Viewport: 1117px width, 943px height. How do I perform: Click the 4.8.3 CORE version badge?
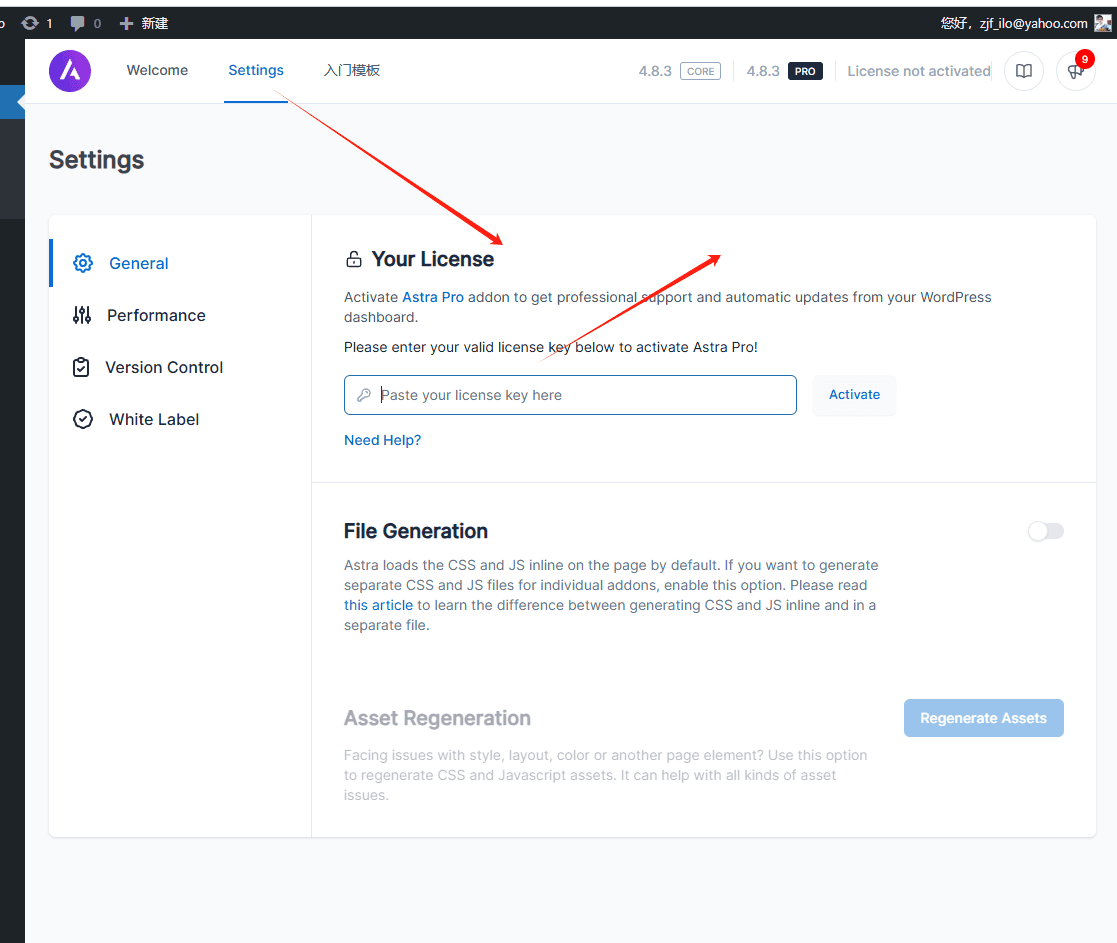pyautogui.click(x=680, y=71)
